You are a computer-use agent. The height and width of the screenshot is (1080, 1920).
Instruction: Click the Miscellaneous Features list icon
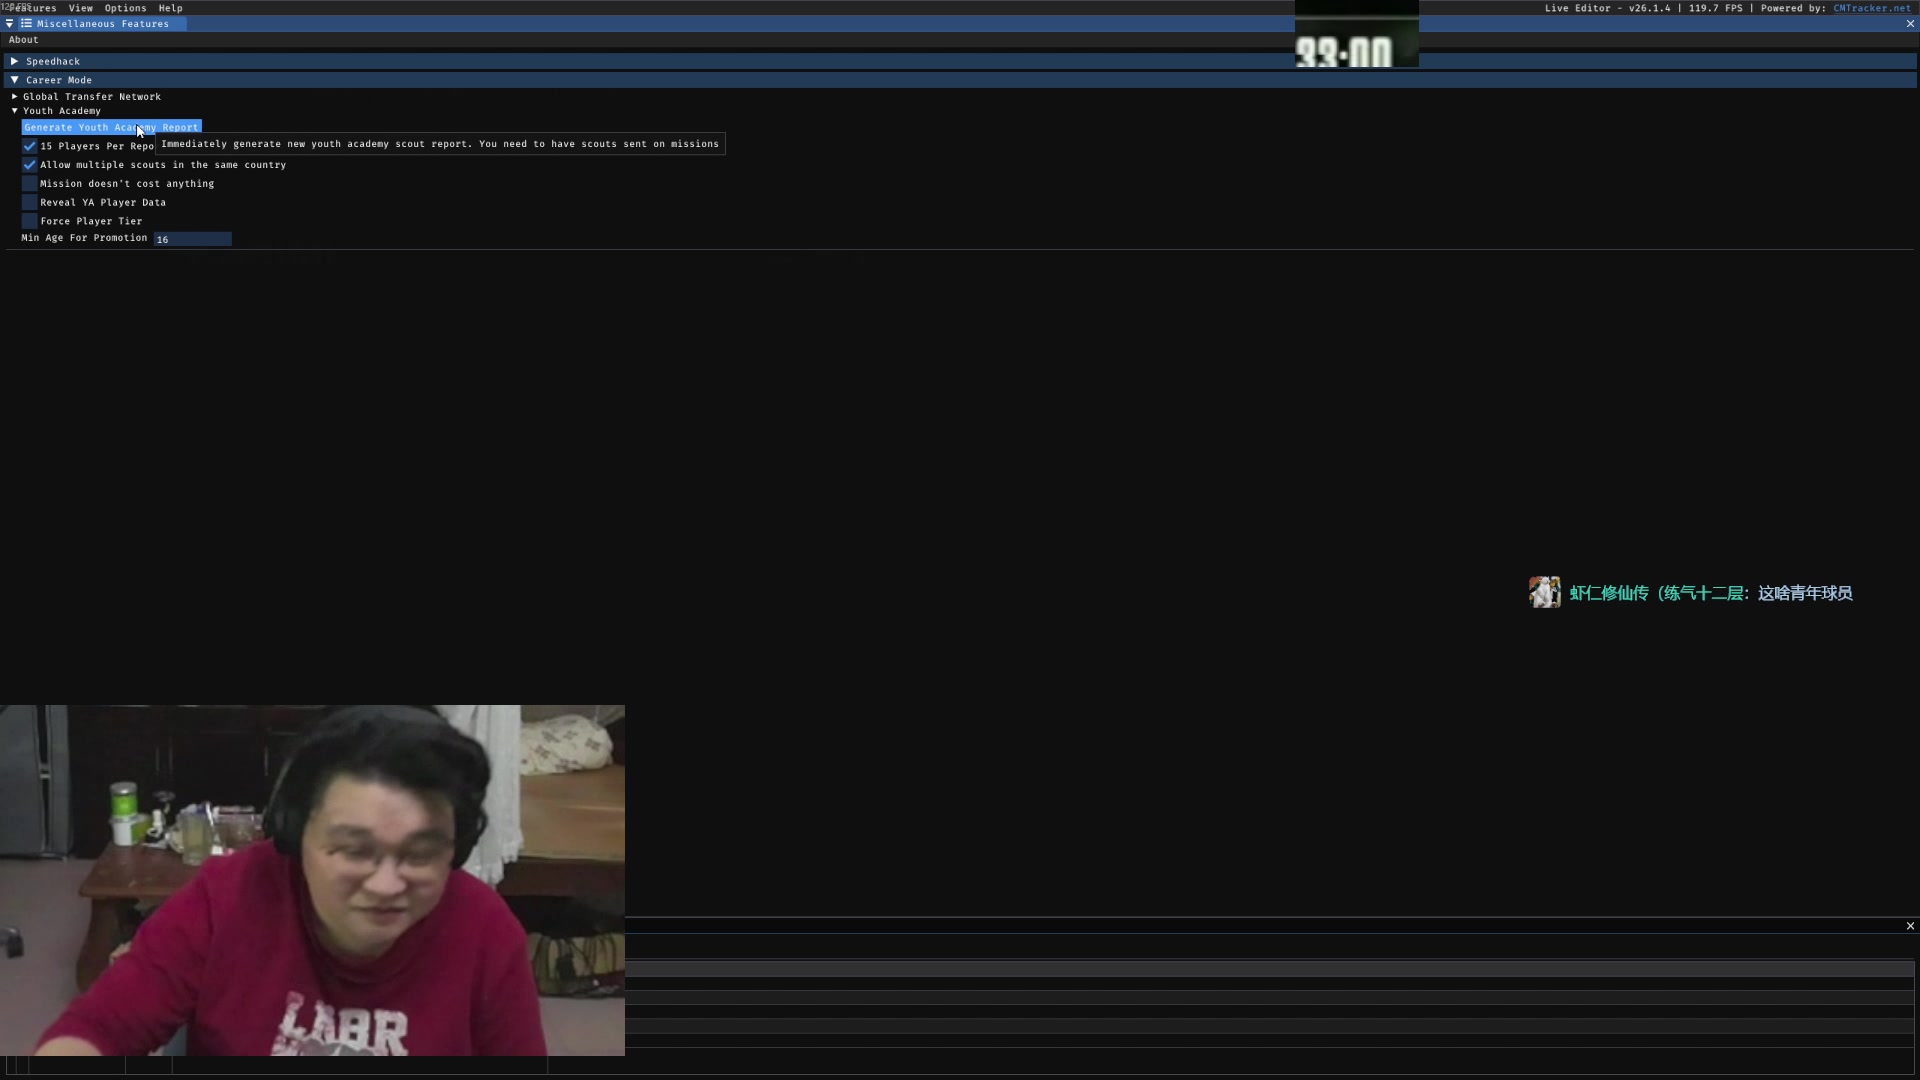point(26,24)
